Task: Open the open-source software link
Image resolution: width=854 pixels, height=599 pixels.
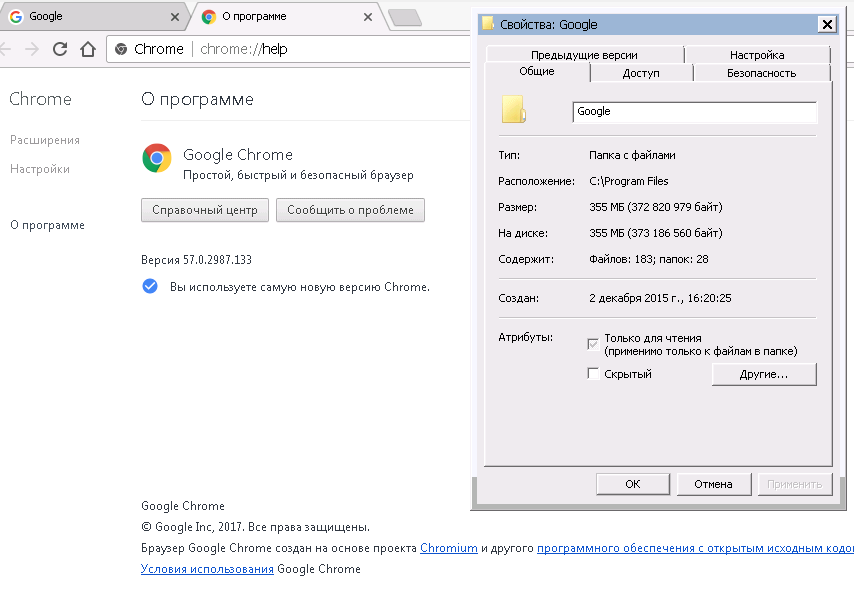Action: click(695, 548)
